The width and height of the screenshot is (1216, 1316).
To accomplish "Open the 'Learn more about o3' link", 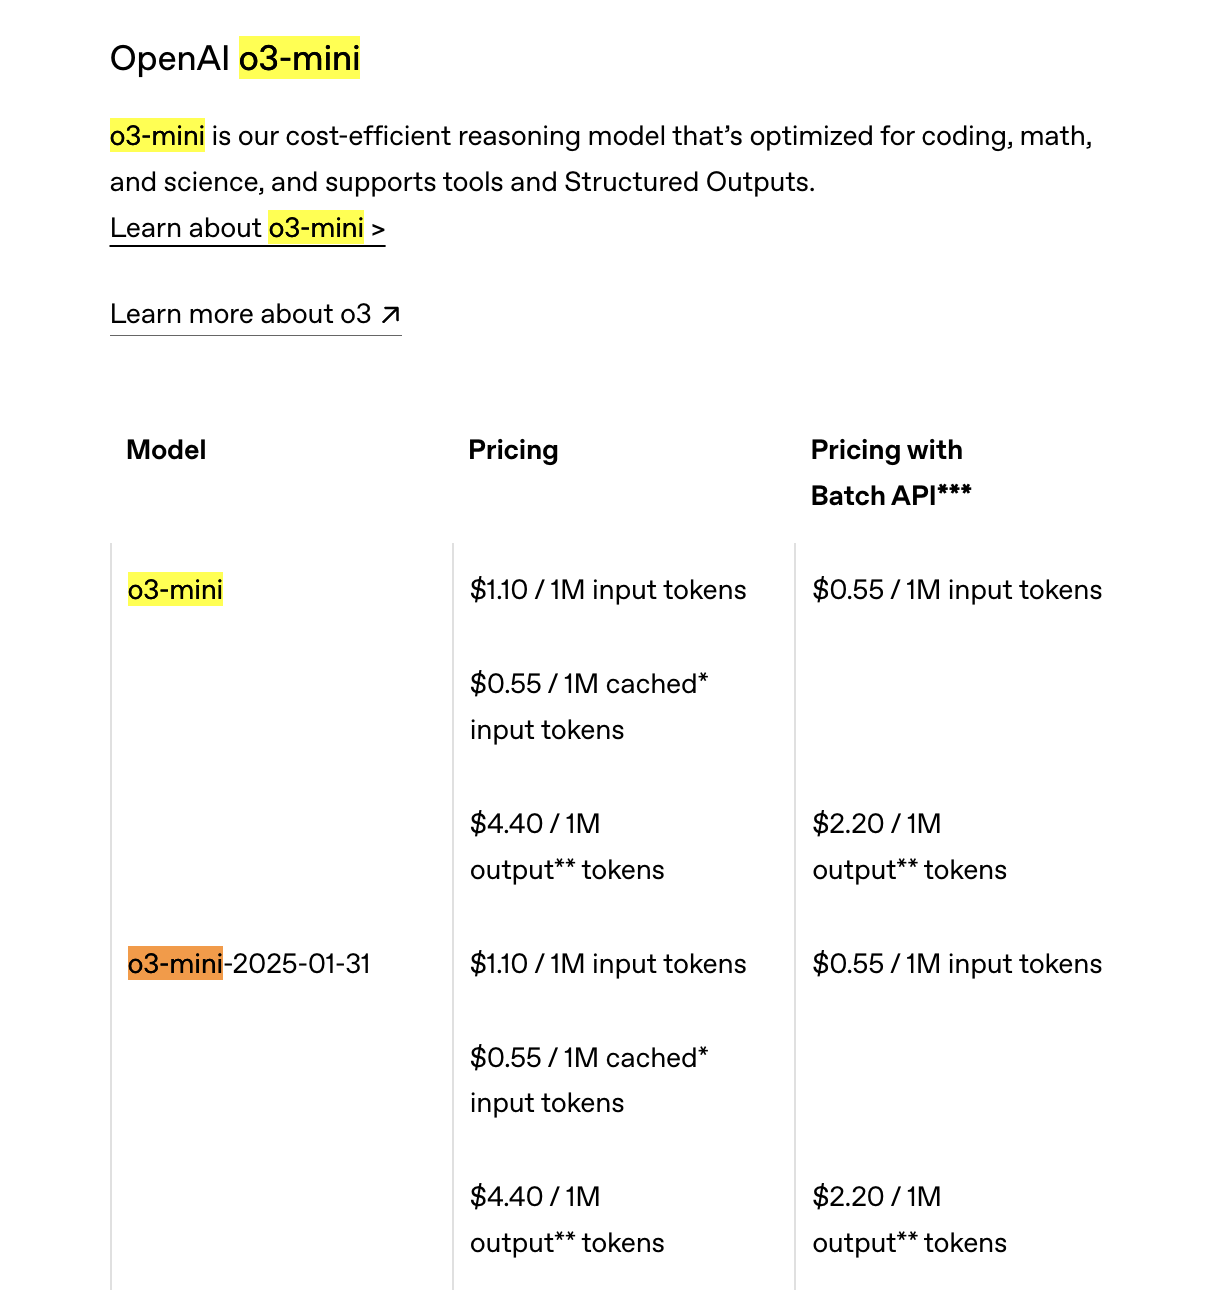I will pyautogui.click(x=255, y=314).
